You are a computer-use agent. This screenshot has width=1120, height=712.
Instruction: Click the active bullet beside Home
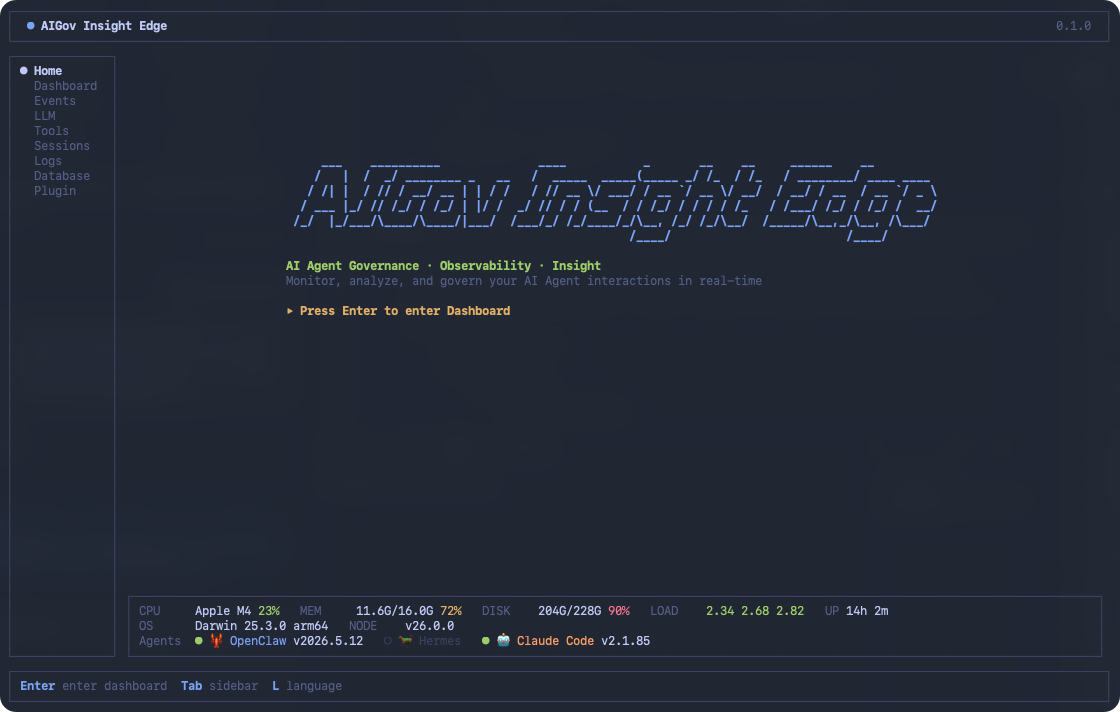pyautogui.click(x=24, y=71)
